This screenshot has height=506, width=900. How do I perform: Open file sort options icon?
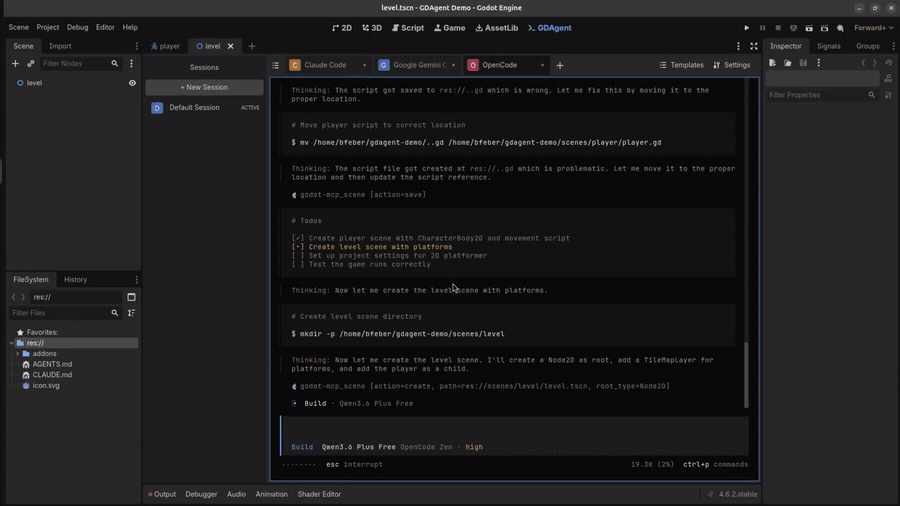pos(131,313)
